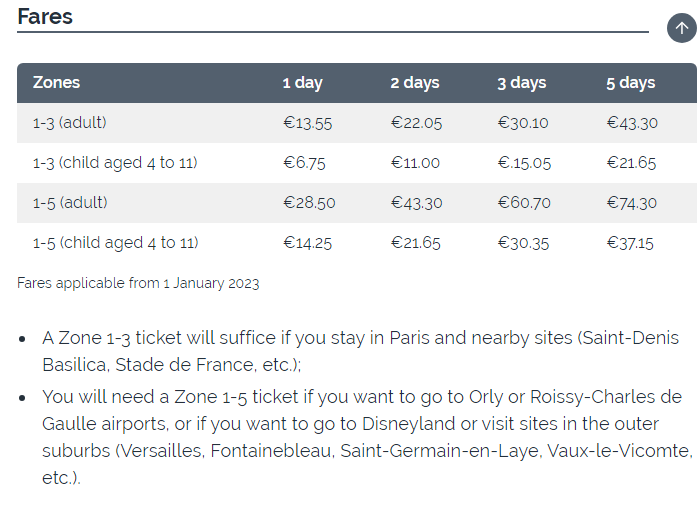Click the €13.55 fare cell
The width and height of the screenshot is (698, 505).
308,123
